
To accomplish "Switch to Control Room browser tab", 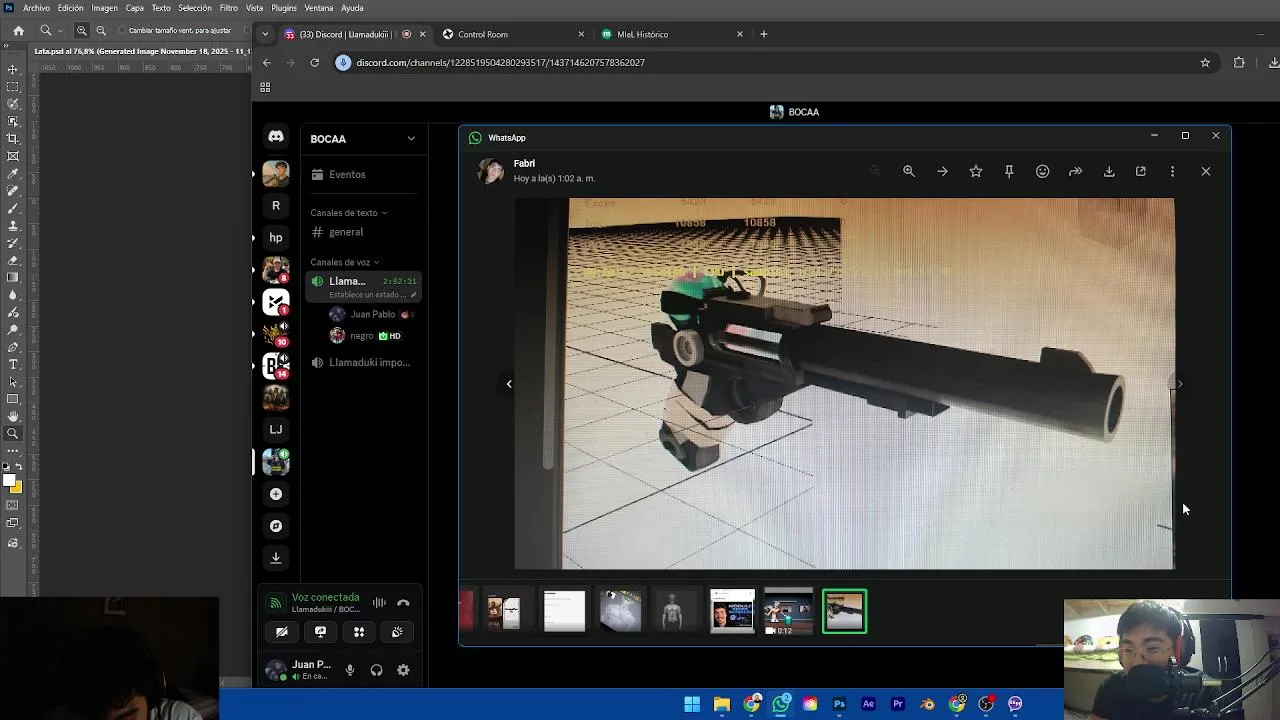I will pyautogui.click(x=514, y=34).
